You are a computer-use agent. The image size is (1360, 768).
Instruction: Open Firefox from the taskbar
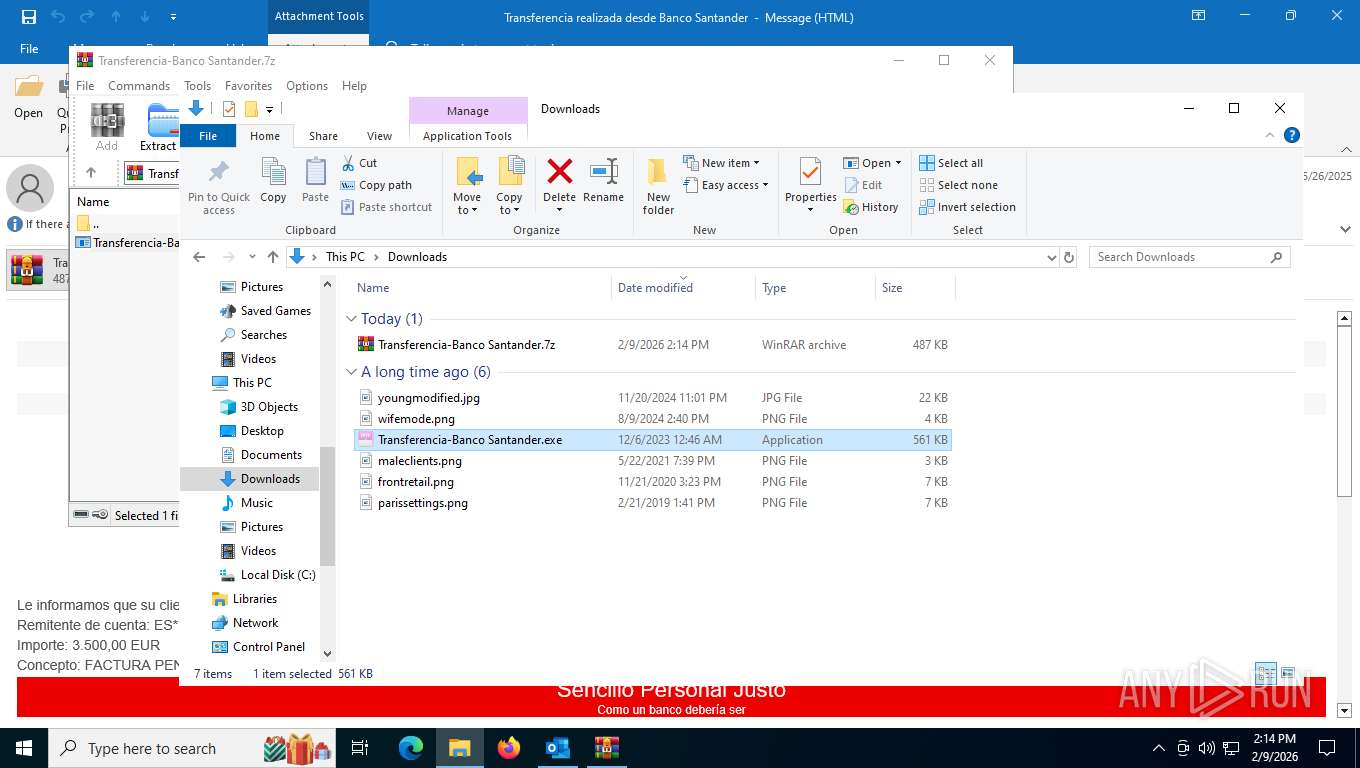[x=509, y=748]
